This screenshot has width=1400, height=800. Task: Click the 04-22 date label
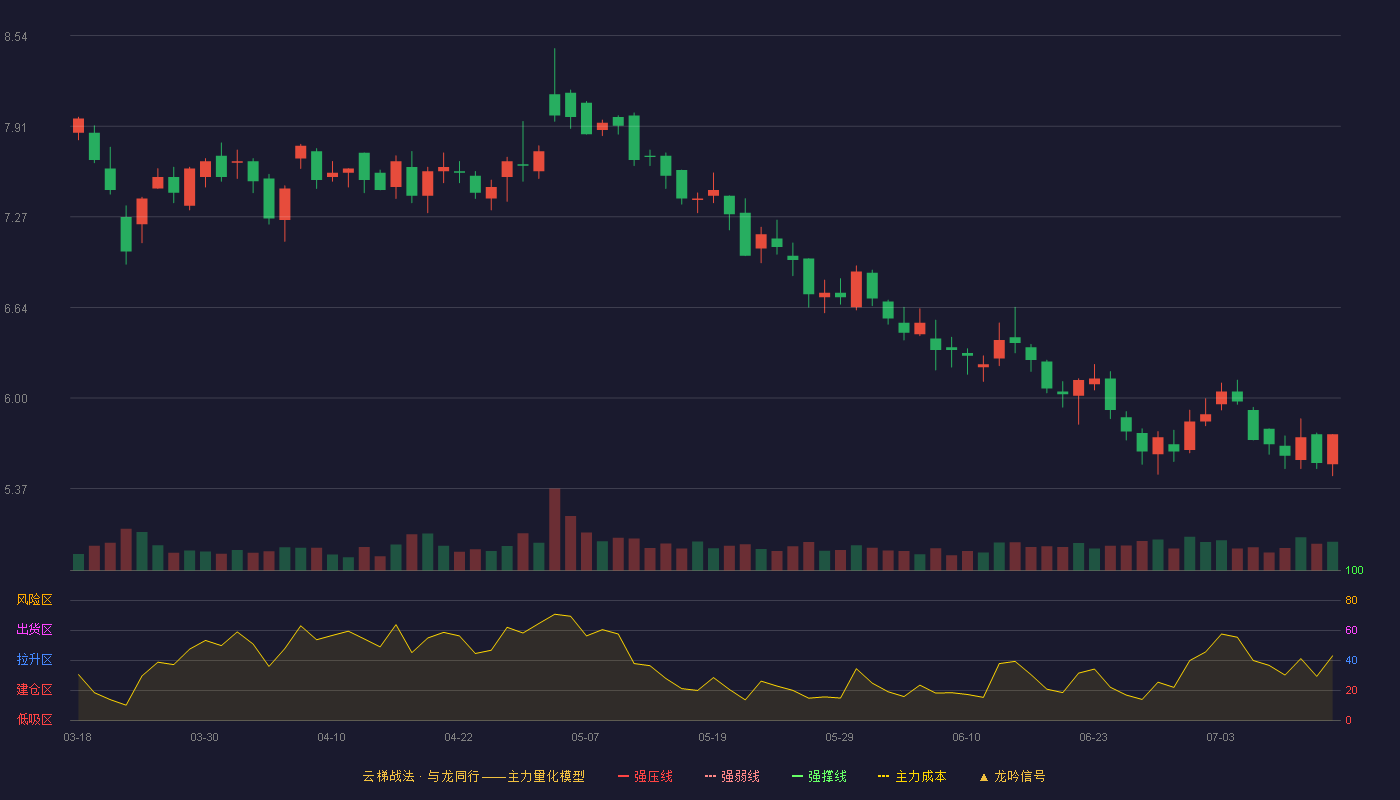click(458, 737)
